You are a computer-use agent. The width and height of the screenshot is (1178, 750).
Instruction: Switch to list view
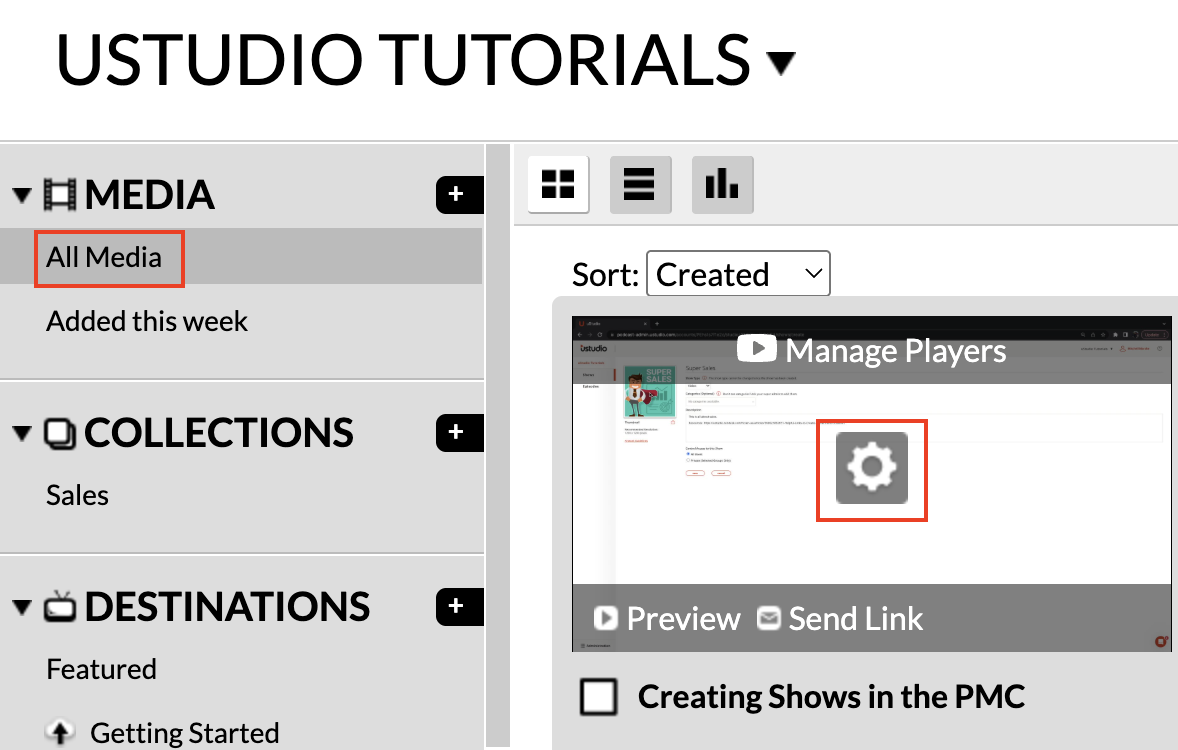(x=640, y=184)
